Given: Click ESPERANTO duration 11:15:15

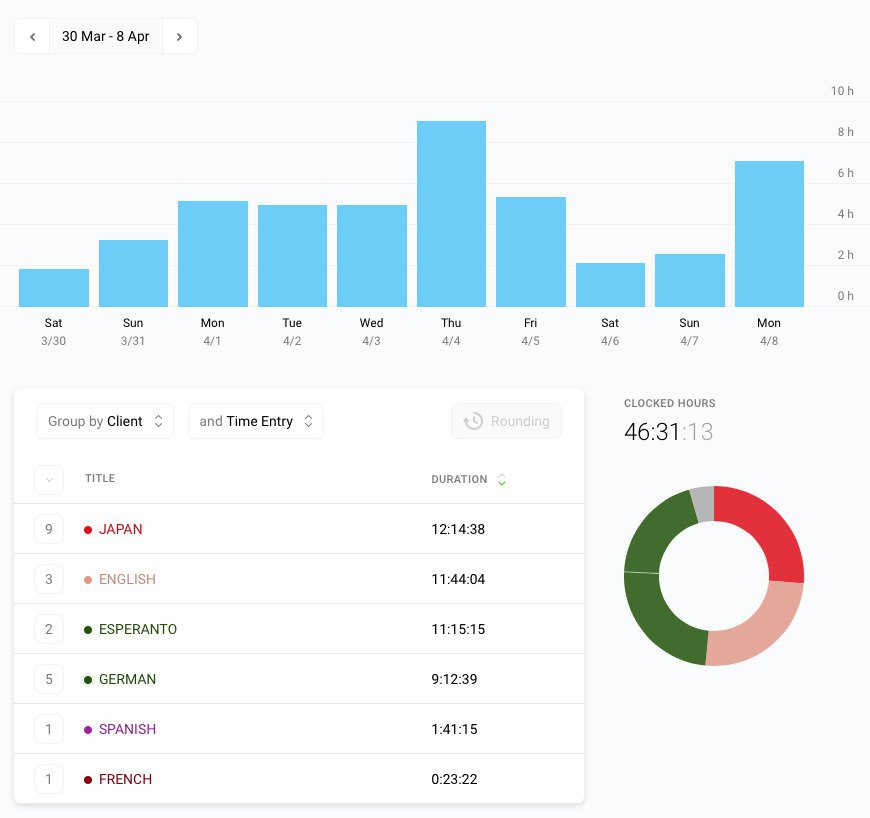Looking at the screenshot, I should pyautogui.click(x=458, y=629).
